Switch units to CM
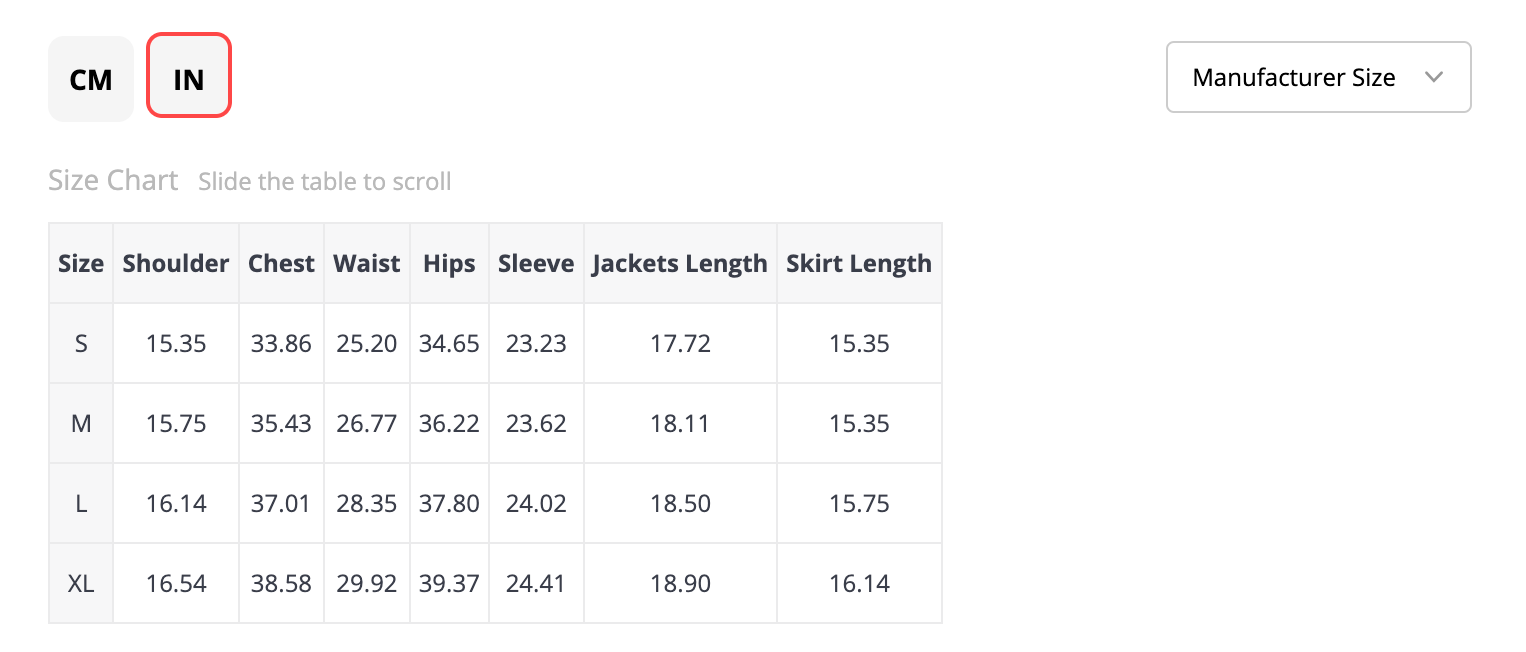This screenshot has height=652, width=1526. tap(91, 79)
